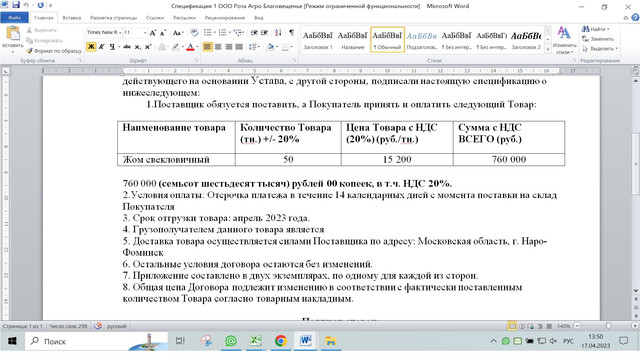This screenshot has height=360, width=640.
Task: Apply the bulleted list icon
Action: [x=208, y=32]
